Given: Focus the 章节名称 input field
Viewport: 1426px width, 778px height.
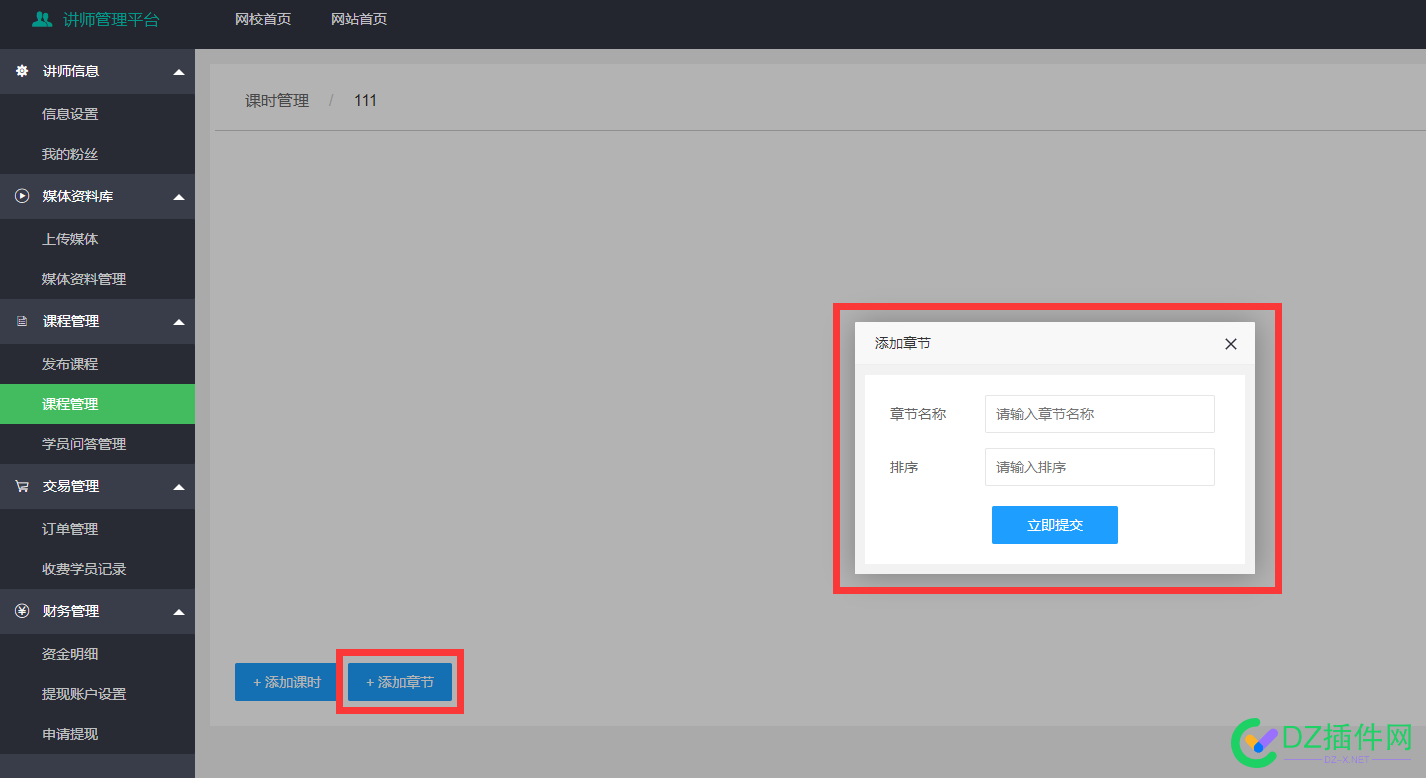Looking at the screenshot, I should pos(1100,414).
